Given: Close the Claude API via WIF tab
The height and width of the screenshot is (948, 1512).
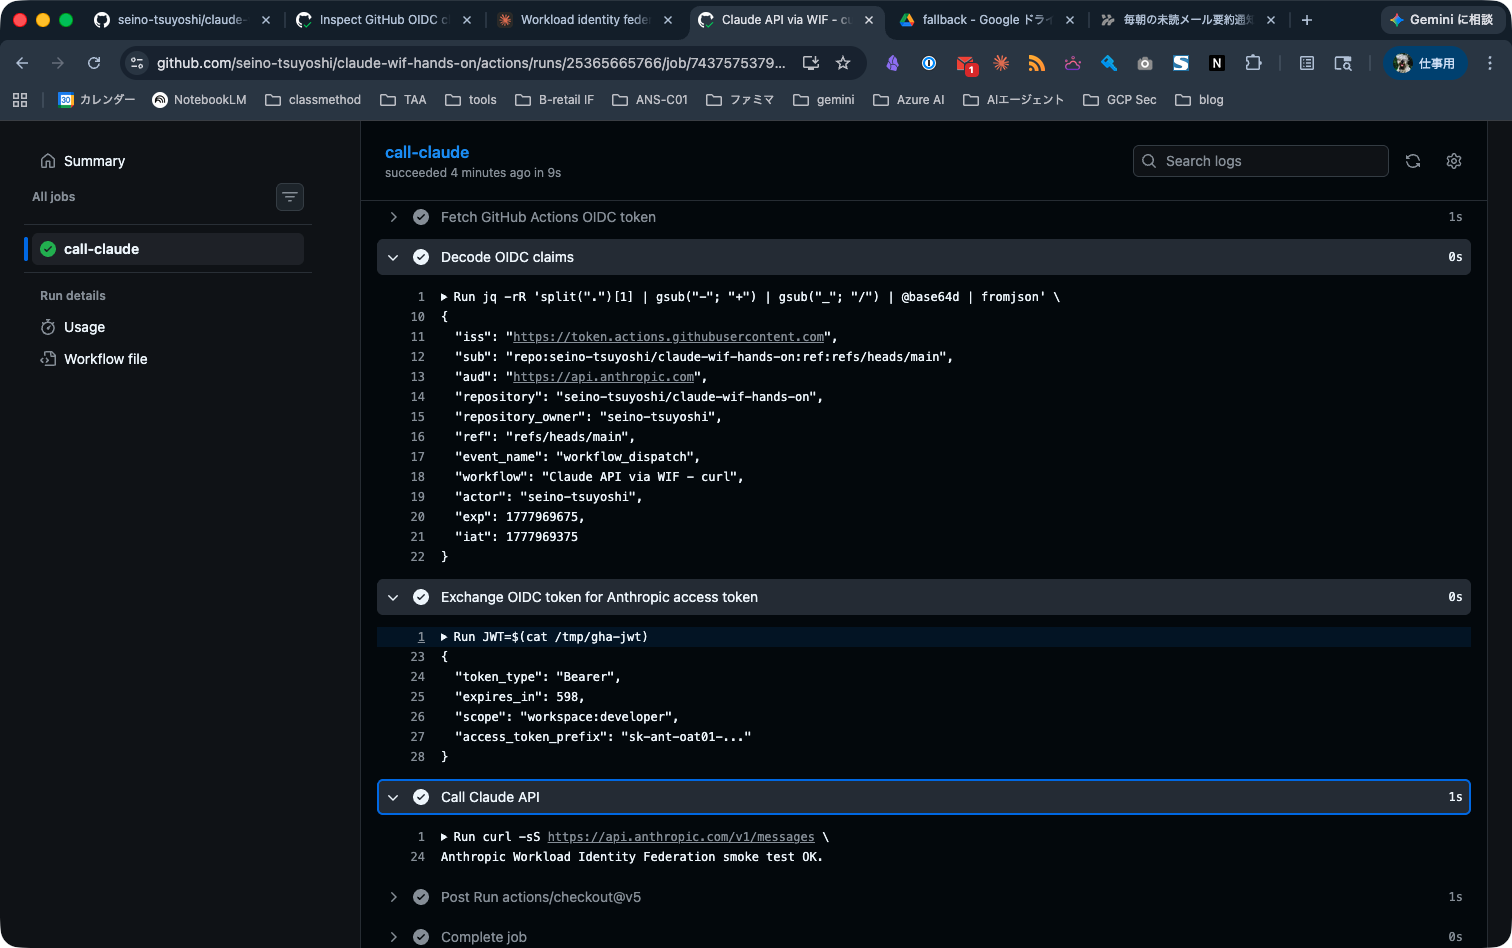Looking at the screenshot, I should tap(869, 20).
